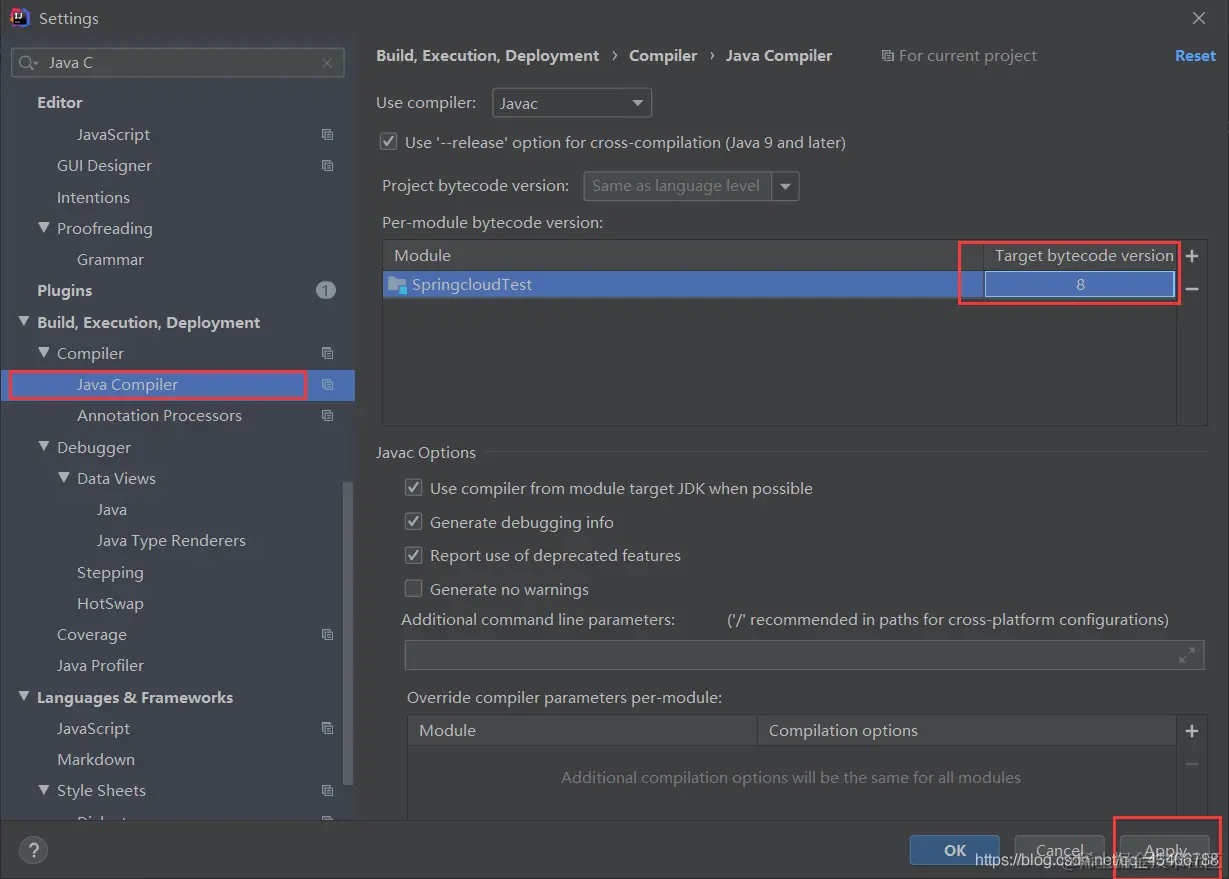This screenshot has height=879, width=1229.
Task: Clear the settings search field
Action: point(327,63)
